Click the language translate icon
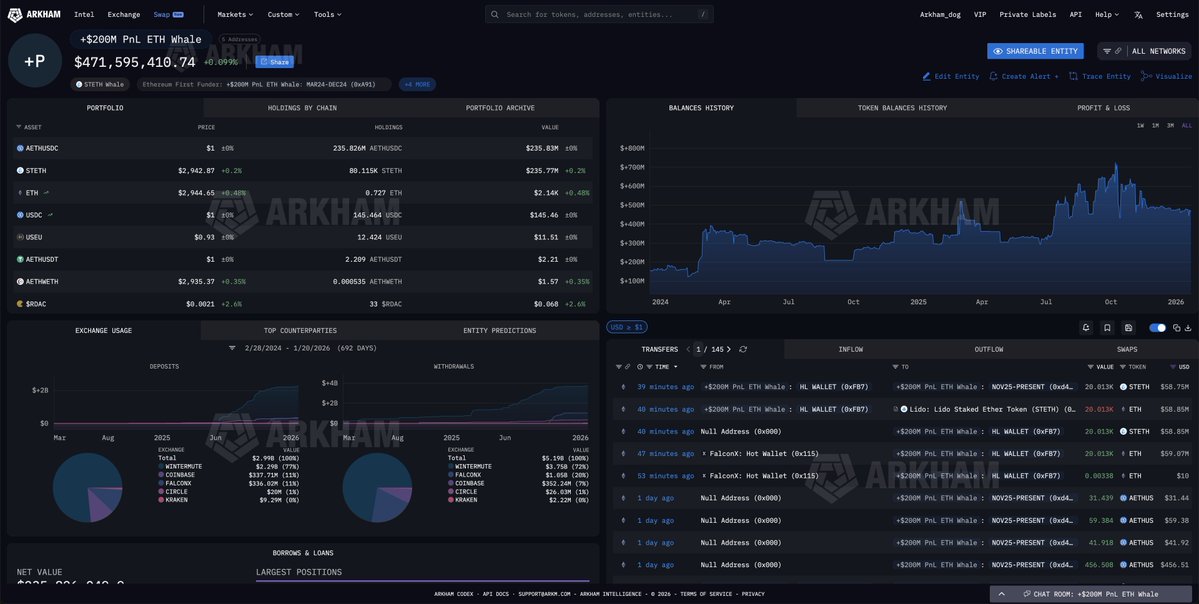The height and width of the screenshot is (604, 1199). click(1138, 15)
